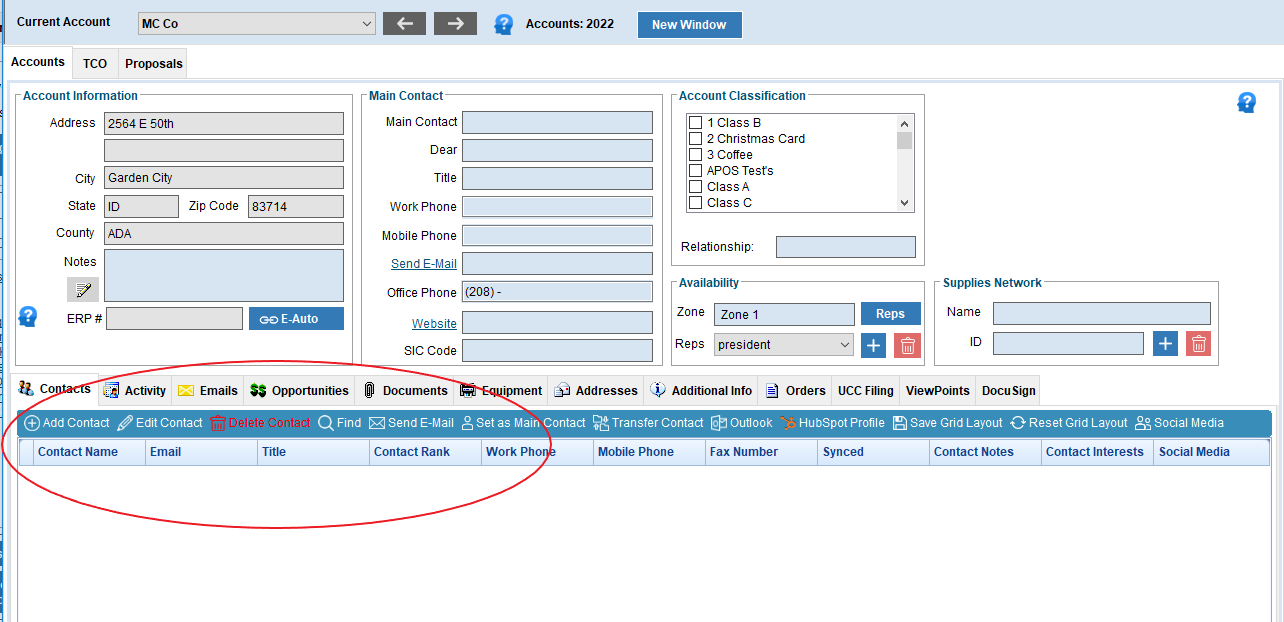
Task: Click the New Window button
Action: tap(690, 25)
